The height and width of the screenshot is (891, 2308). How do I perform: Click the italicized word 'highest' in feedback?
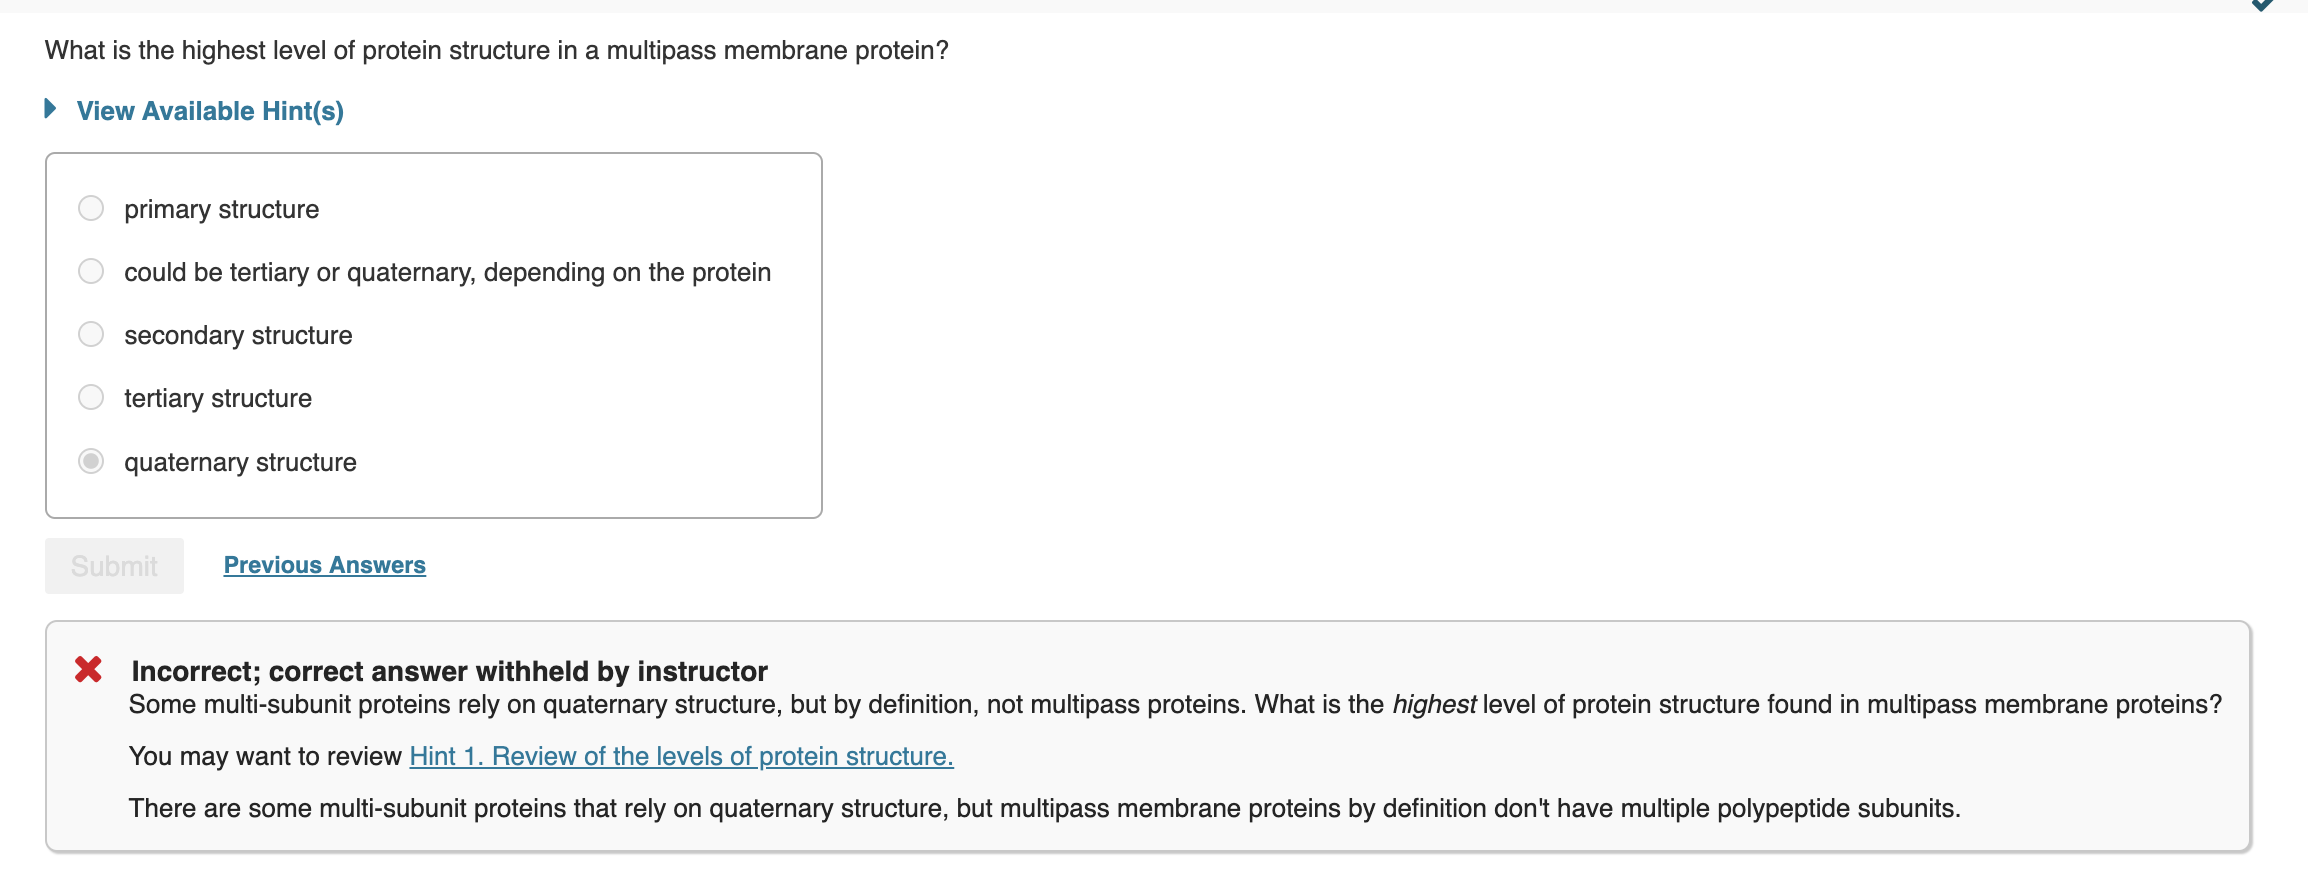(x=1433, y=704)
